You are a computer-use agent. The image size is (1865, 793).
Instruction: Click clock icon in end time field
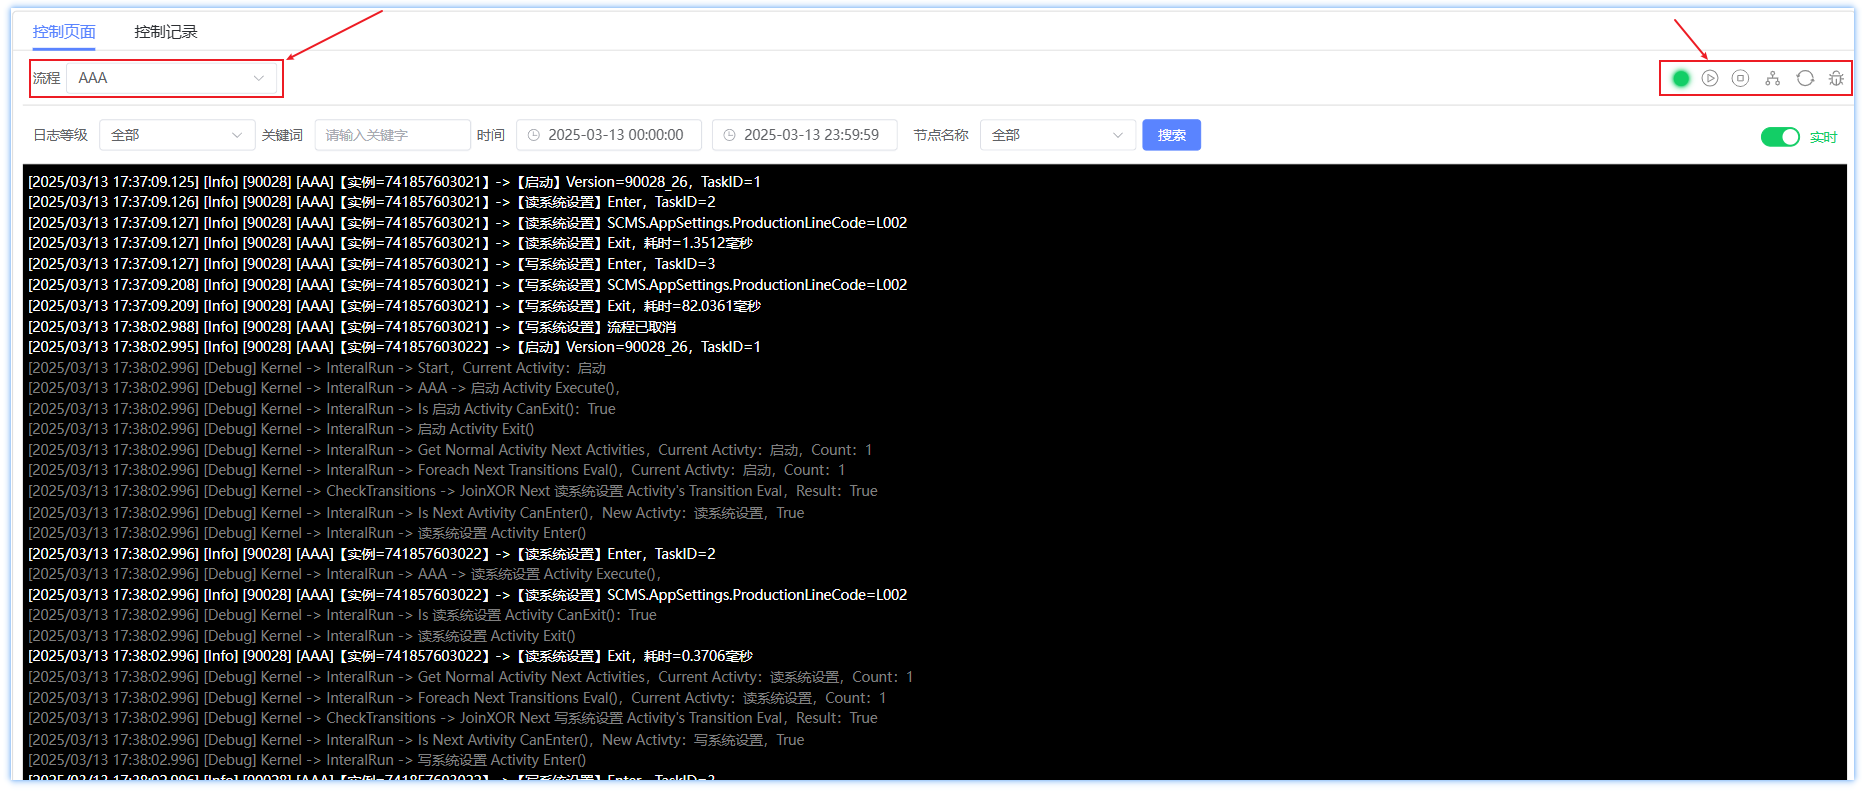(730, 135)
